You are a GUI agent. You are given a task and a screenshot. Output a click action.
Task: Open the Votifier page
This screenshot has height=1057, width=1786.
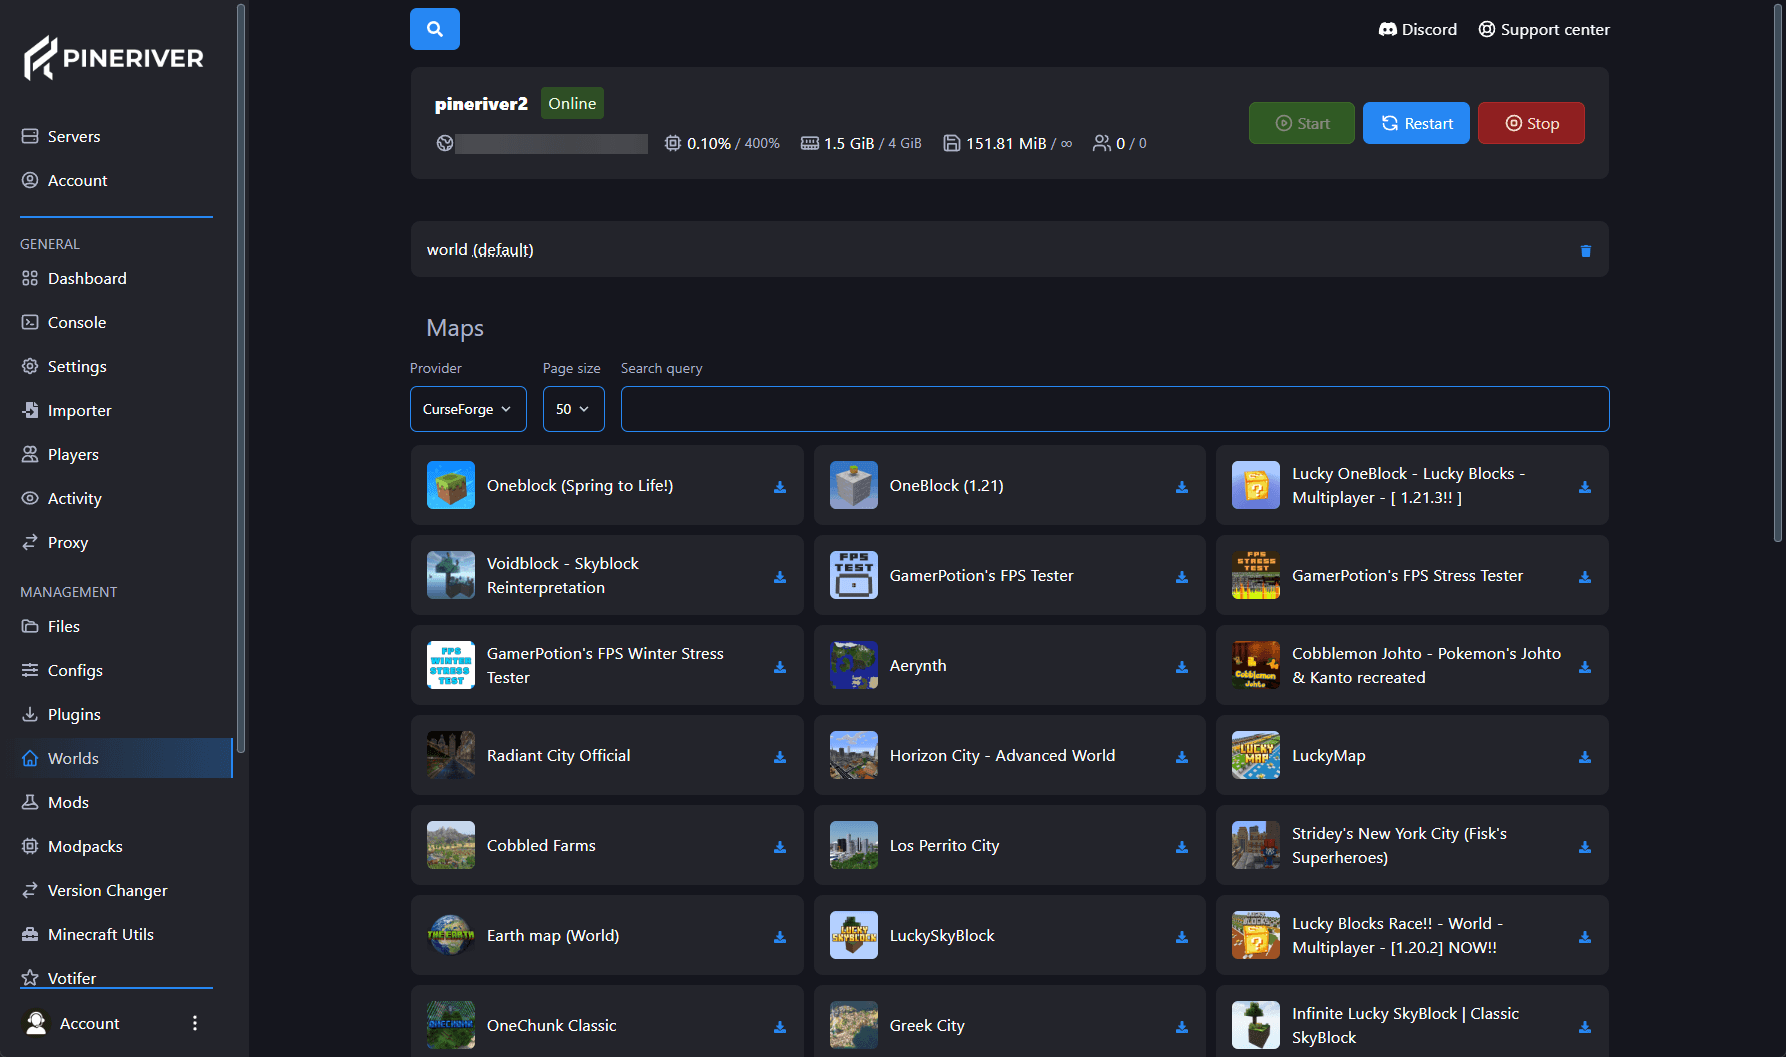(x=59, y=977)
